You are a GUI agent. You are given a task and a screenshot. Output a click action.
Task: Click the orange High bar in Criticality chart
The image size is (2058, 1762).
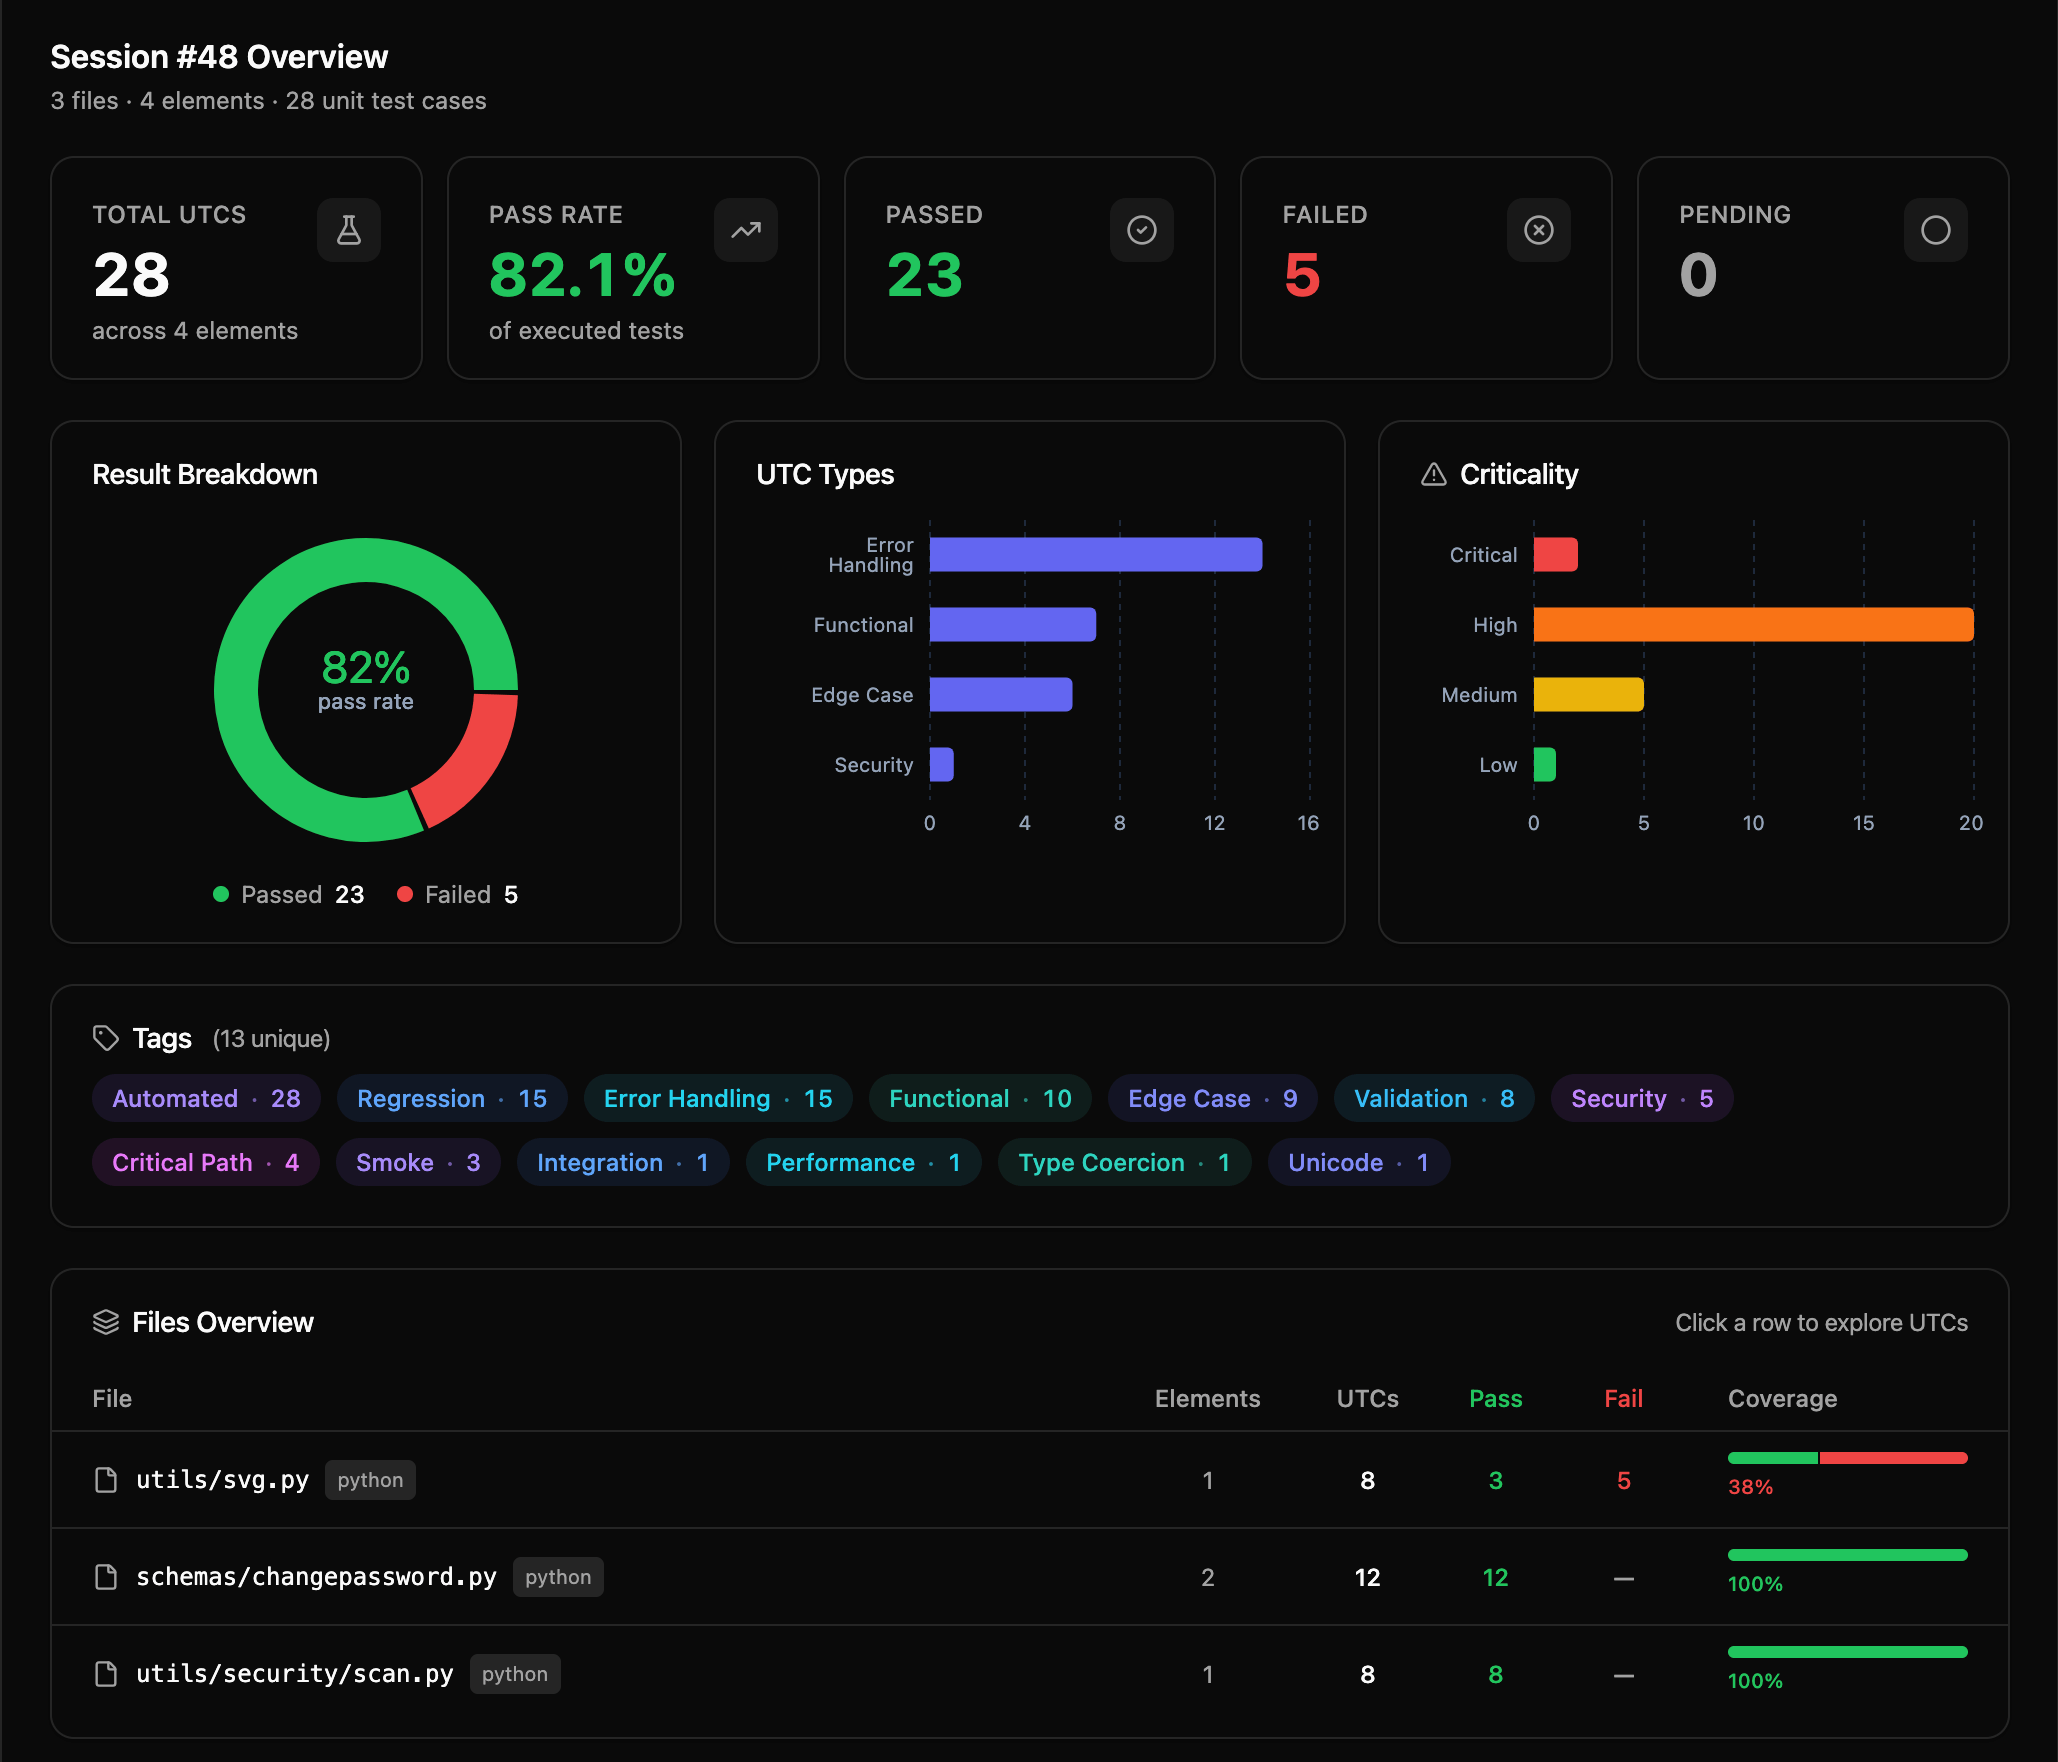[1753, 624]
